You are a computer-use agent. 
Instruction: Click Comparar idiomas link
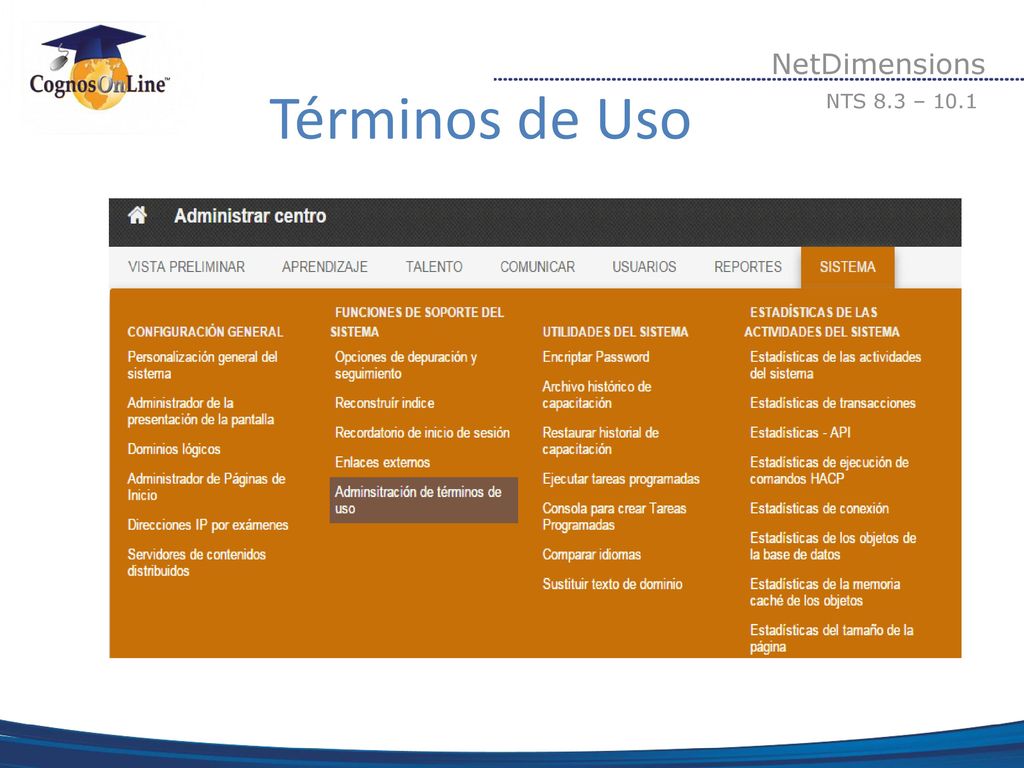click(591, 554)
